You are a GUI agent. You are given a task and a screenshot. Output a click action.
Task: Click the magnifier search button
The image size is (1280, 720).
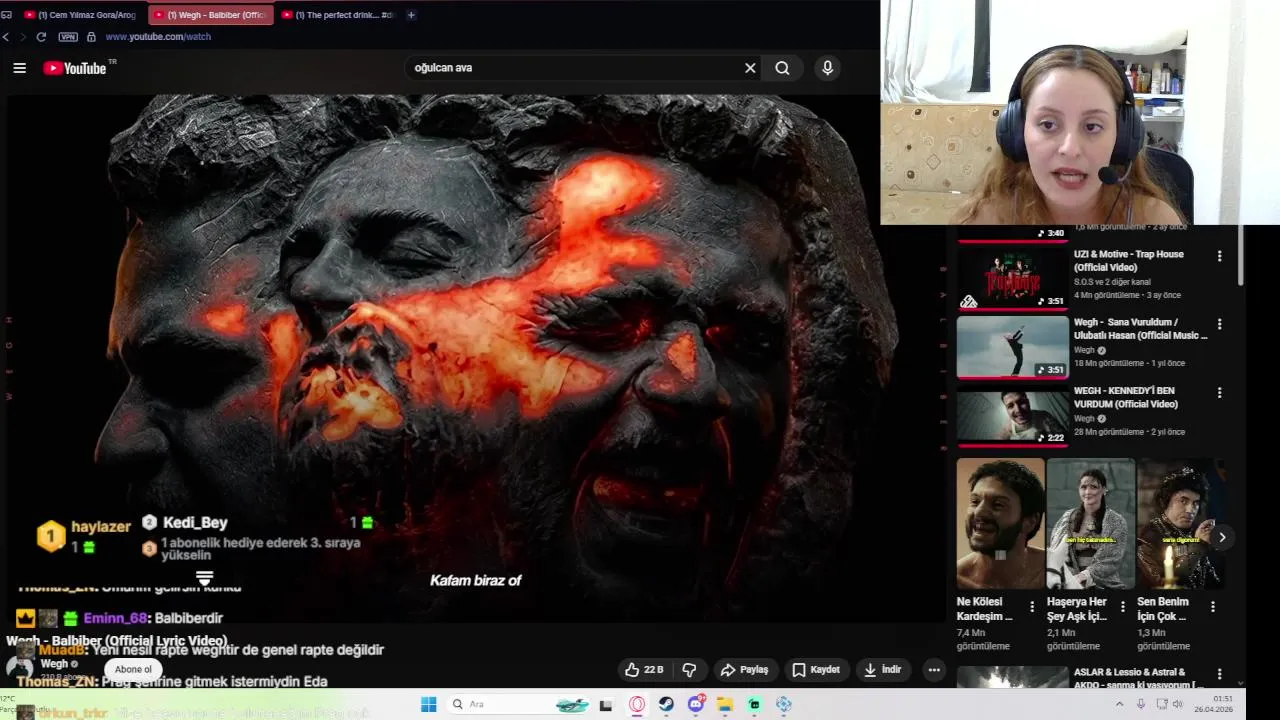782,68
